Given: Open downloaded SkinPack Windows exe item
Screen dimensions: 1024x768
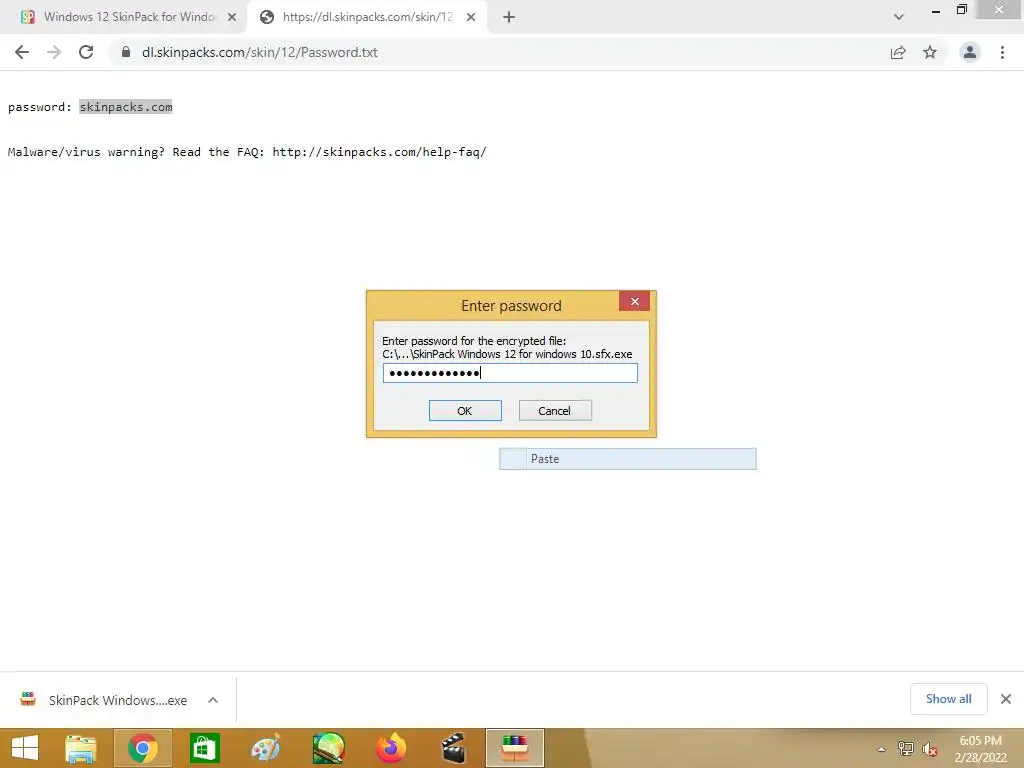Looking at the screenshot, I should coord(118,700).
